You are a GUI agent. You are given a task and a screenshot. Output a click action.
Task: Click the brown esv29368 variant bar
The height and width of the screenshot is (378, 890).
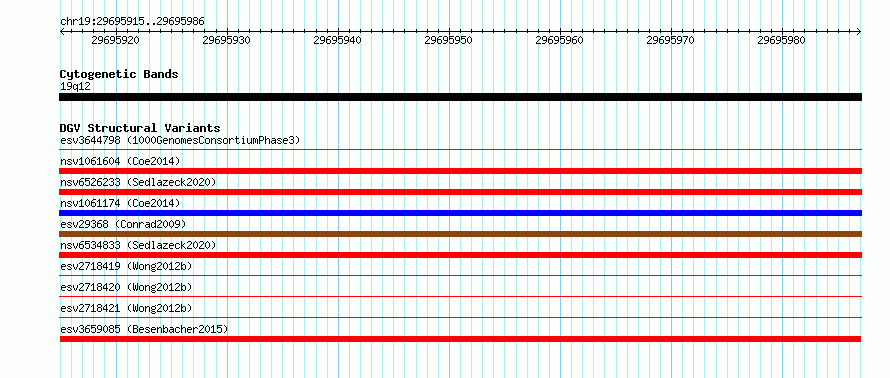[x=460, y=234]
